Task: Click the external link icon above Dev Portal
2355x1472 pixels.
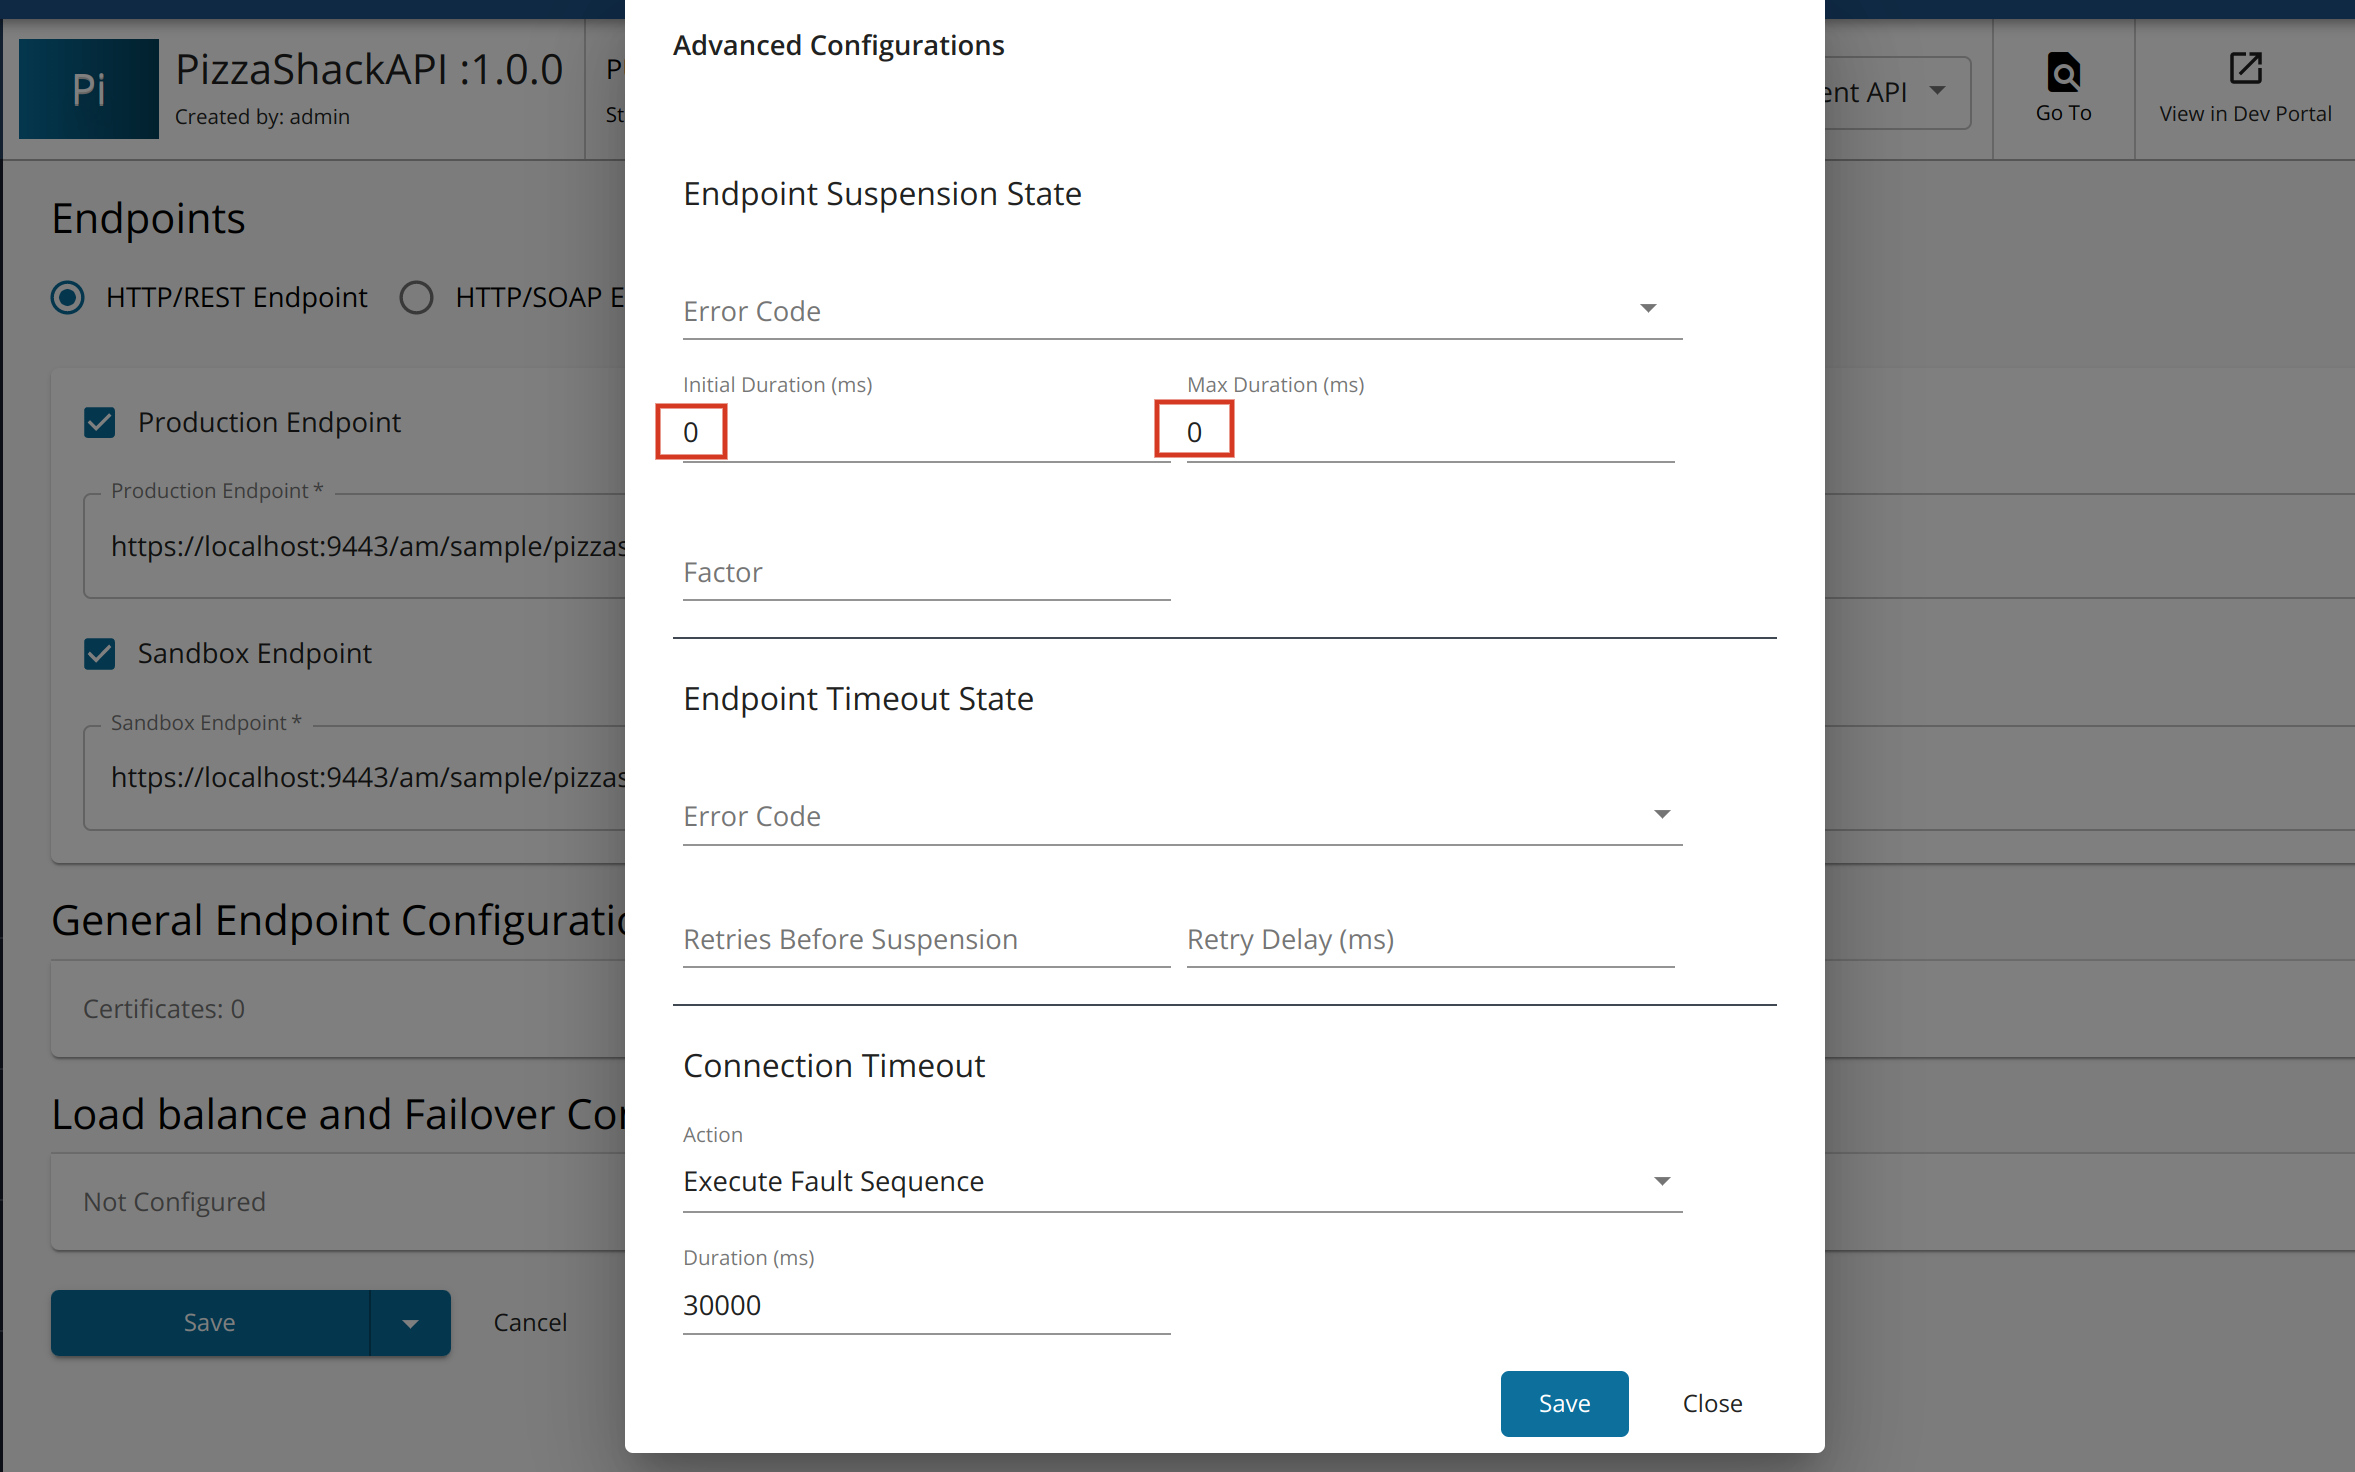Action: [x=2245, y=69]
